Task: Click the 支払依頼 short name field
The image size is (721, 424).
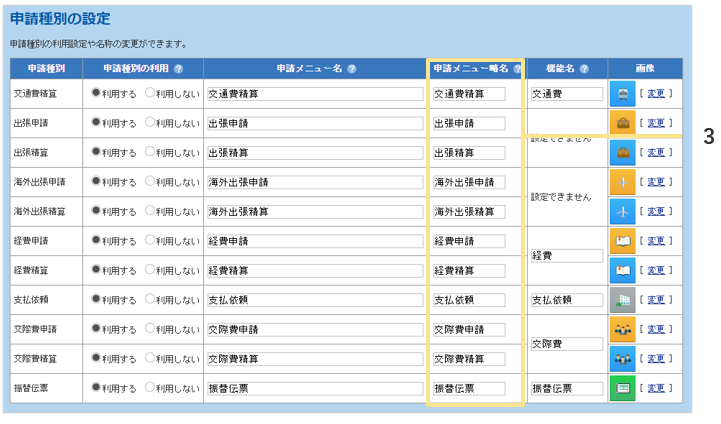Action: tap(468, 300)
